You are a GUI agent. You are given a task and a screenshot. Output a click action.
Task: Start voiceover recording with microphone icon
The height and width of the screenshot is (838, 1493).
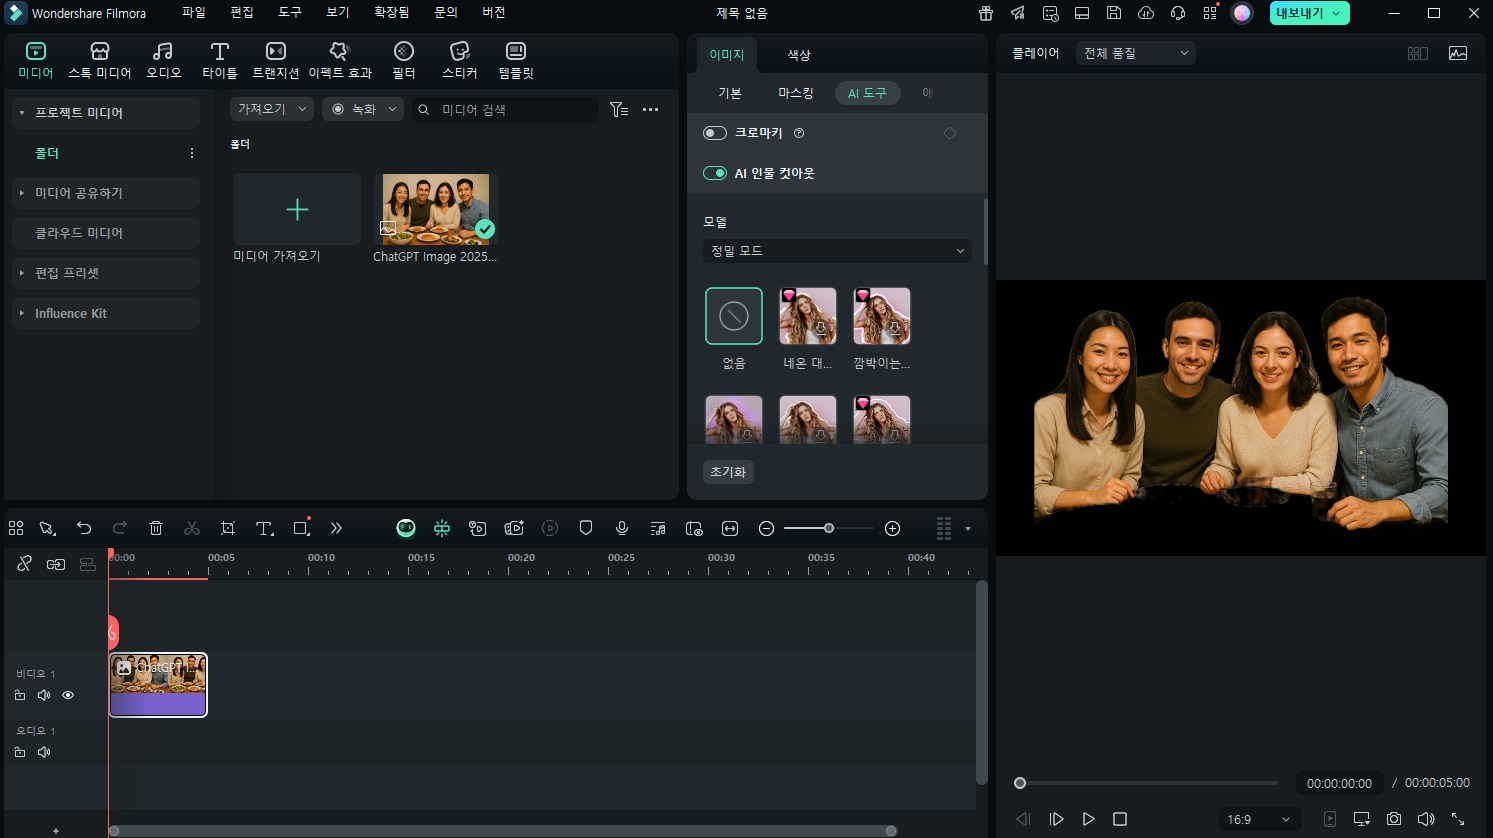pyautogui.click(x=622, y=528)
